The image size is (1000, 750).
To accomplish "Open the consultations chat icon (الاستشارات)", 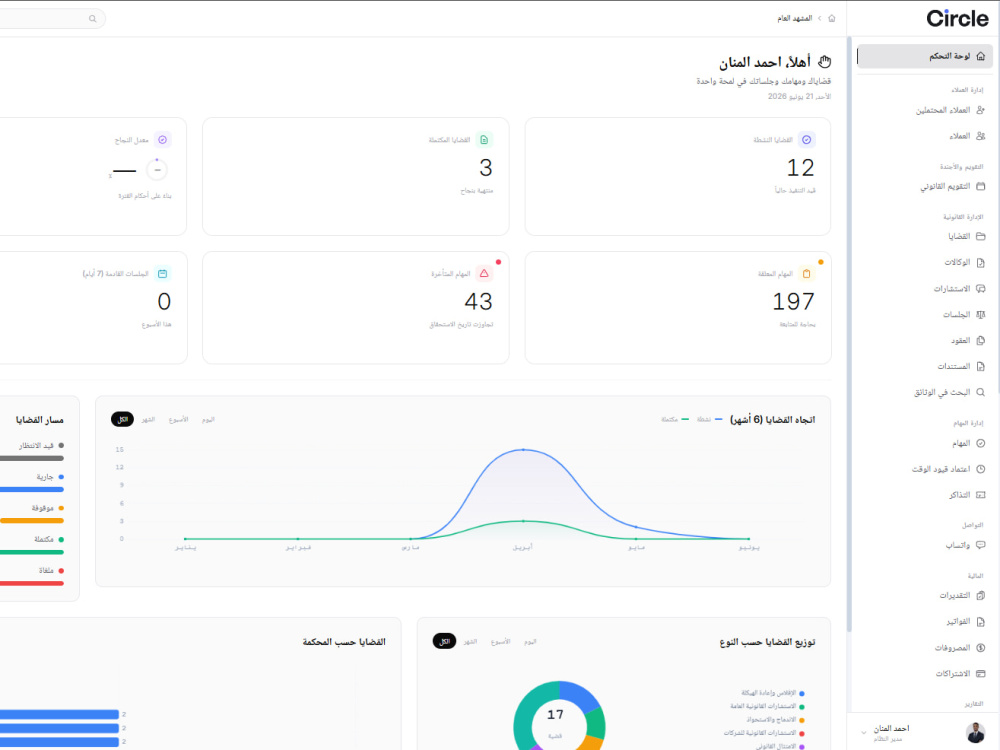I will (x=980, y=288).
